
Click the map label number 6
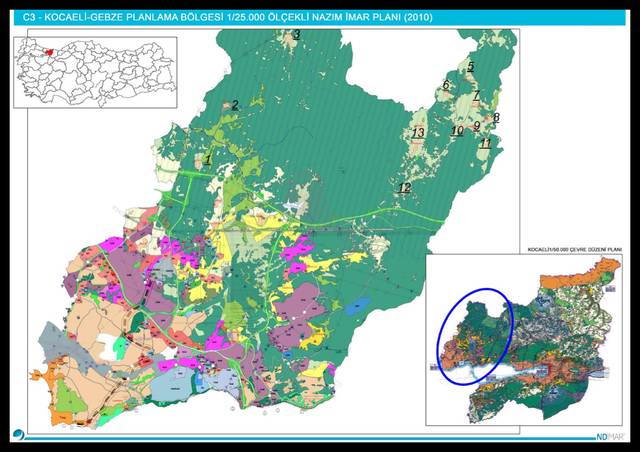446,85
